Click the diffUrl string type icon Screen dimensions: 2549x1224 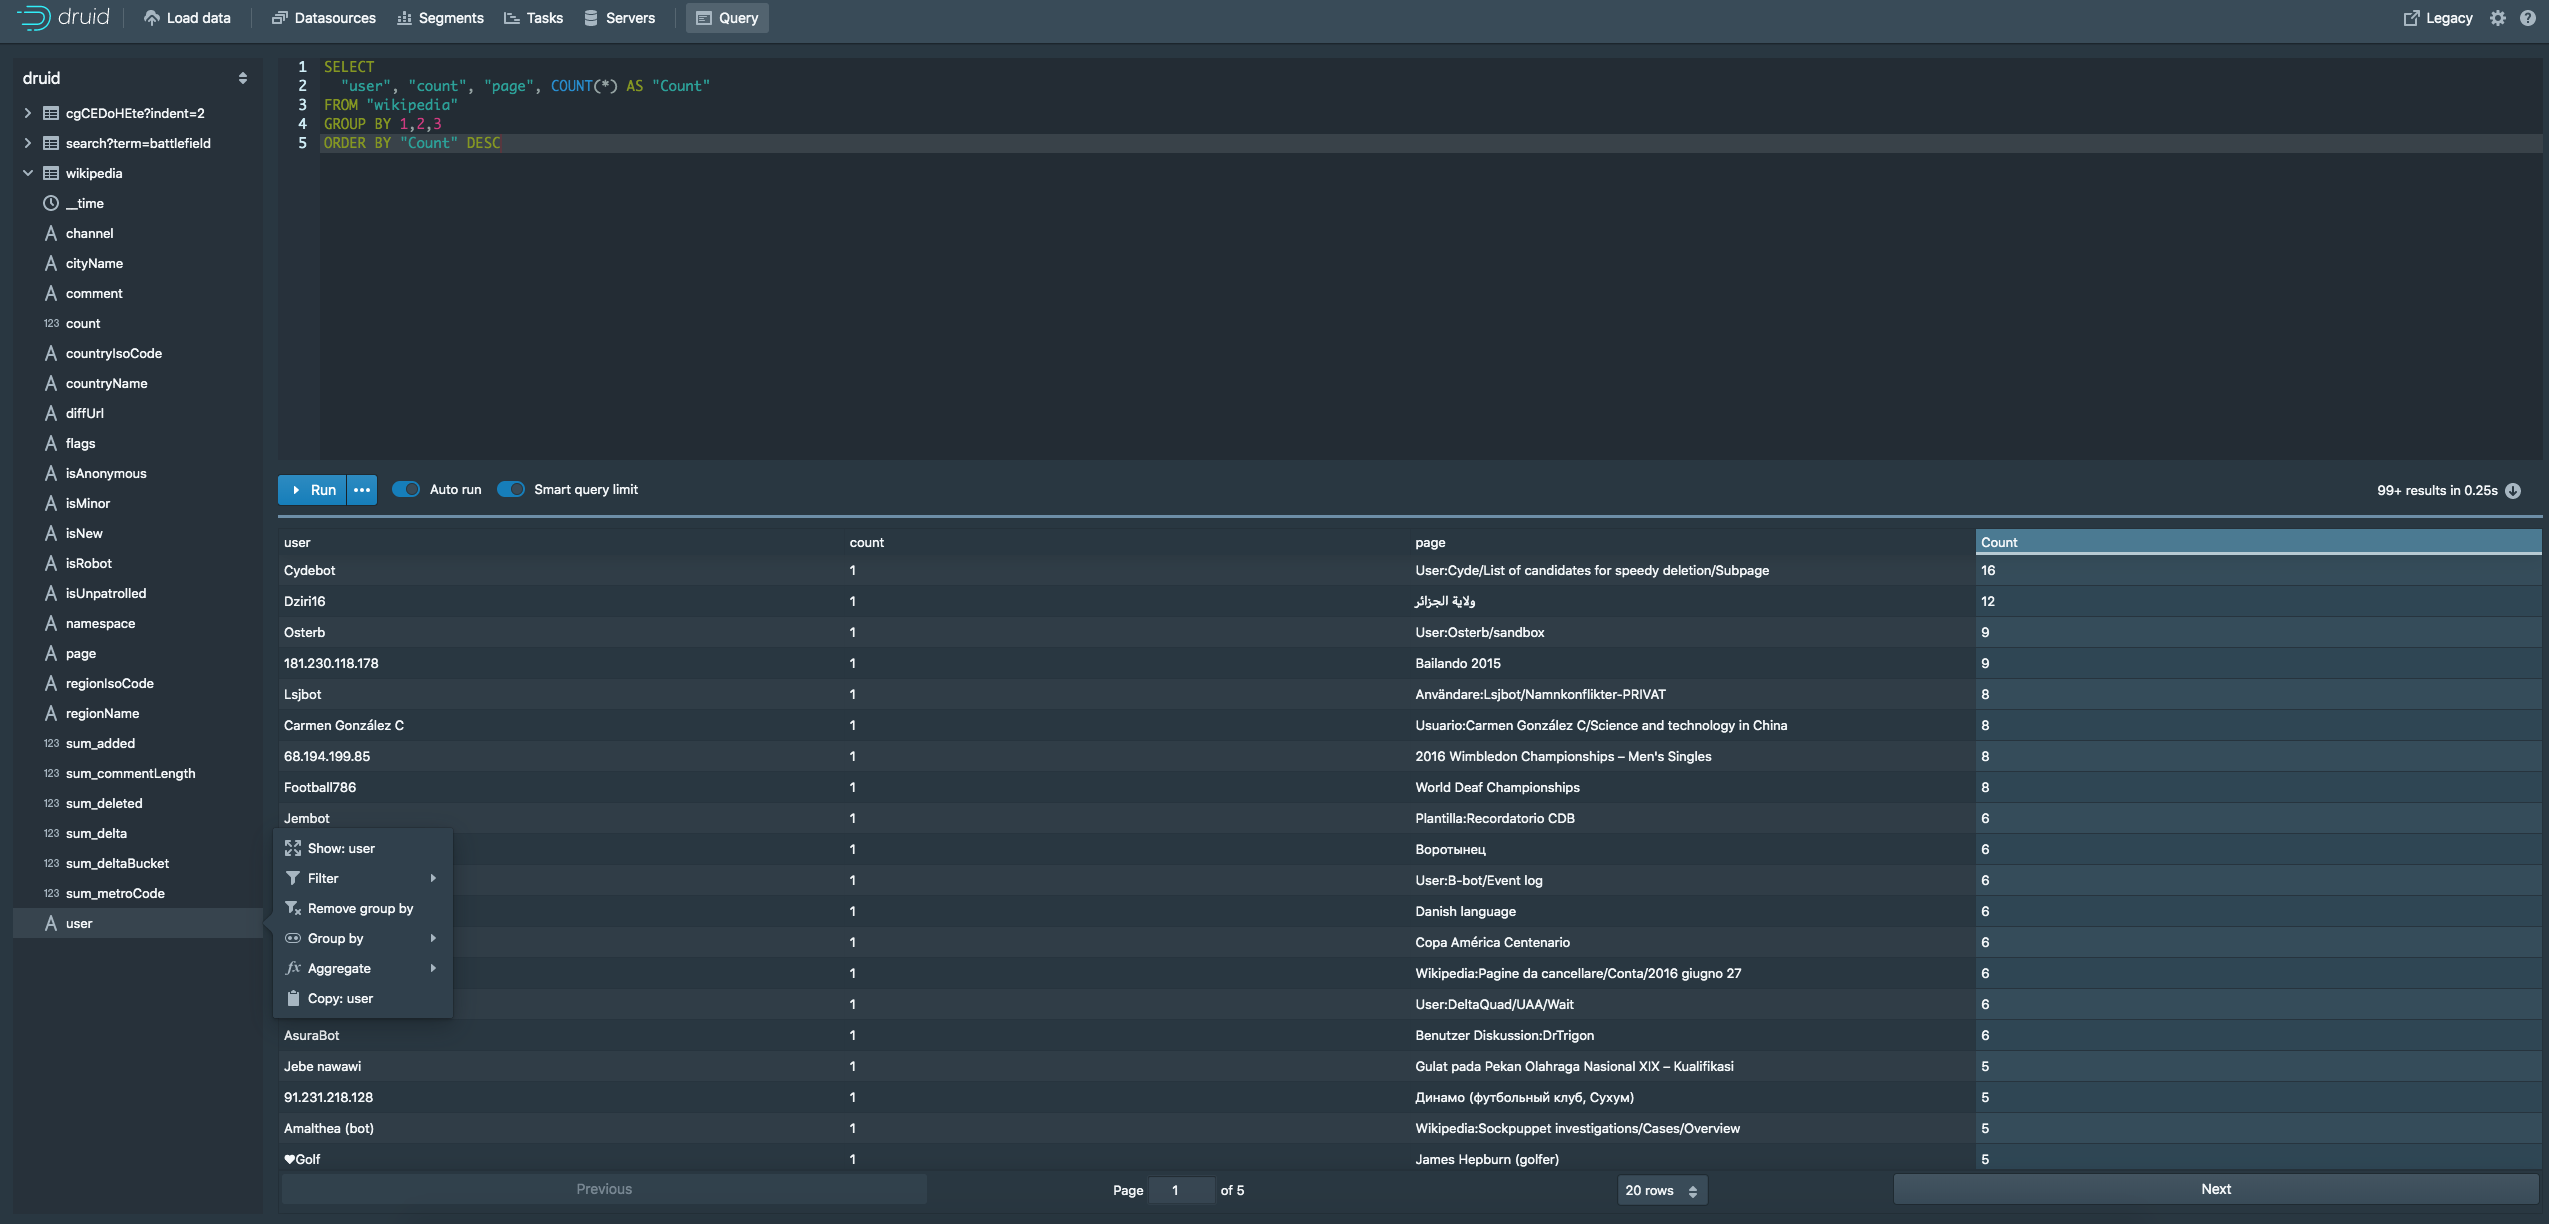(x=51, y=413)
